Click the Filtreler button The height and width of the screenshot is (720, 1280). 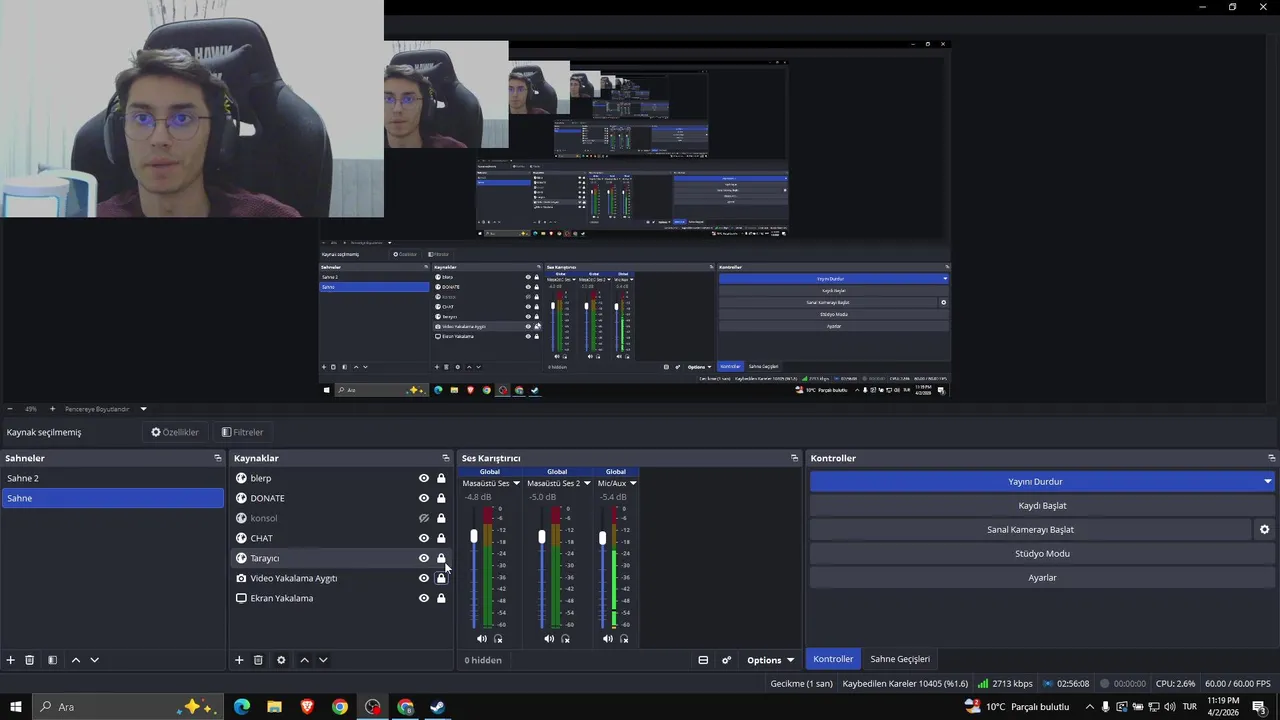(x=242, y=432)
